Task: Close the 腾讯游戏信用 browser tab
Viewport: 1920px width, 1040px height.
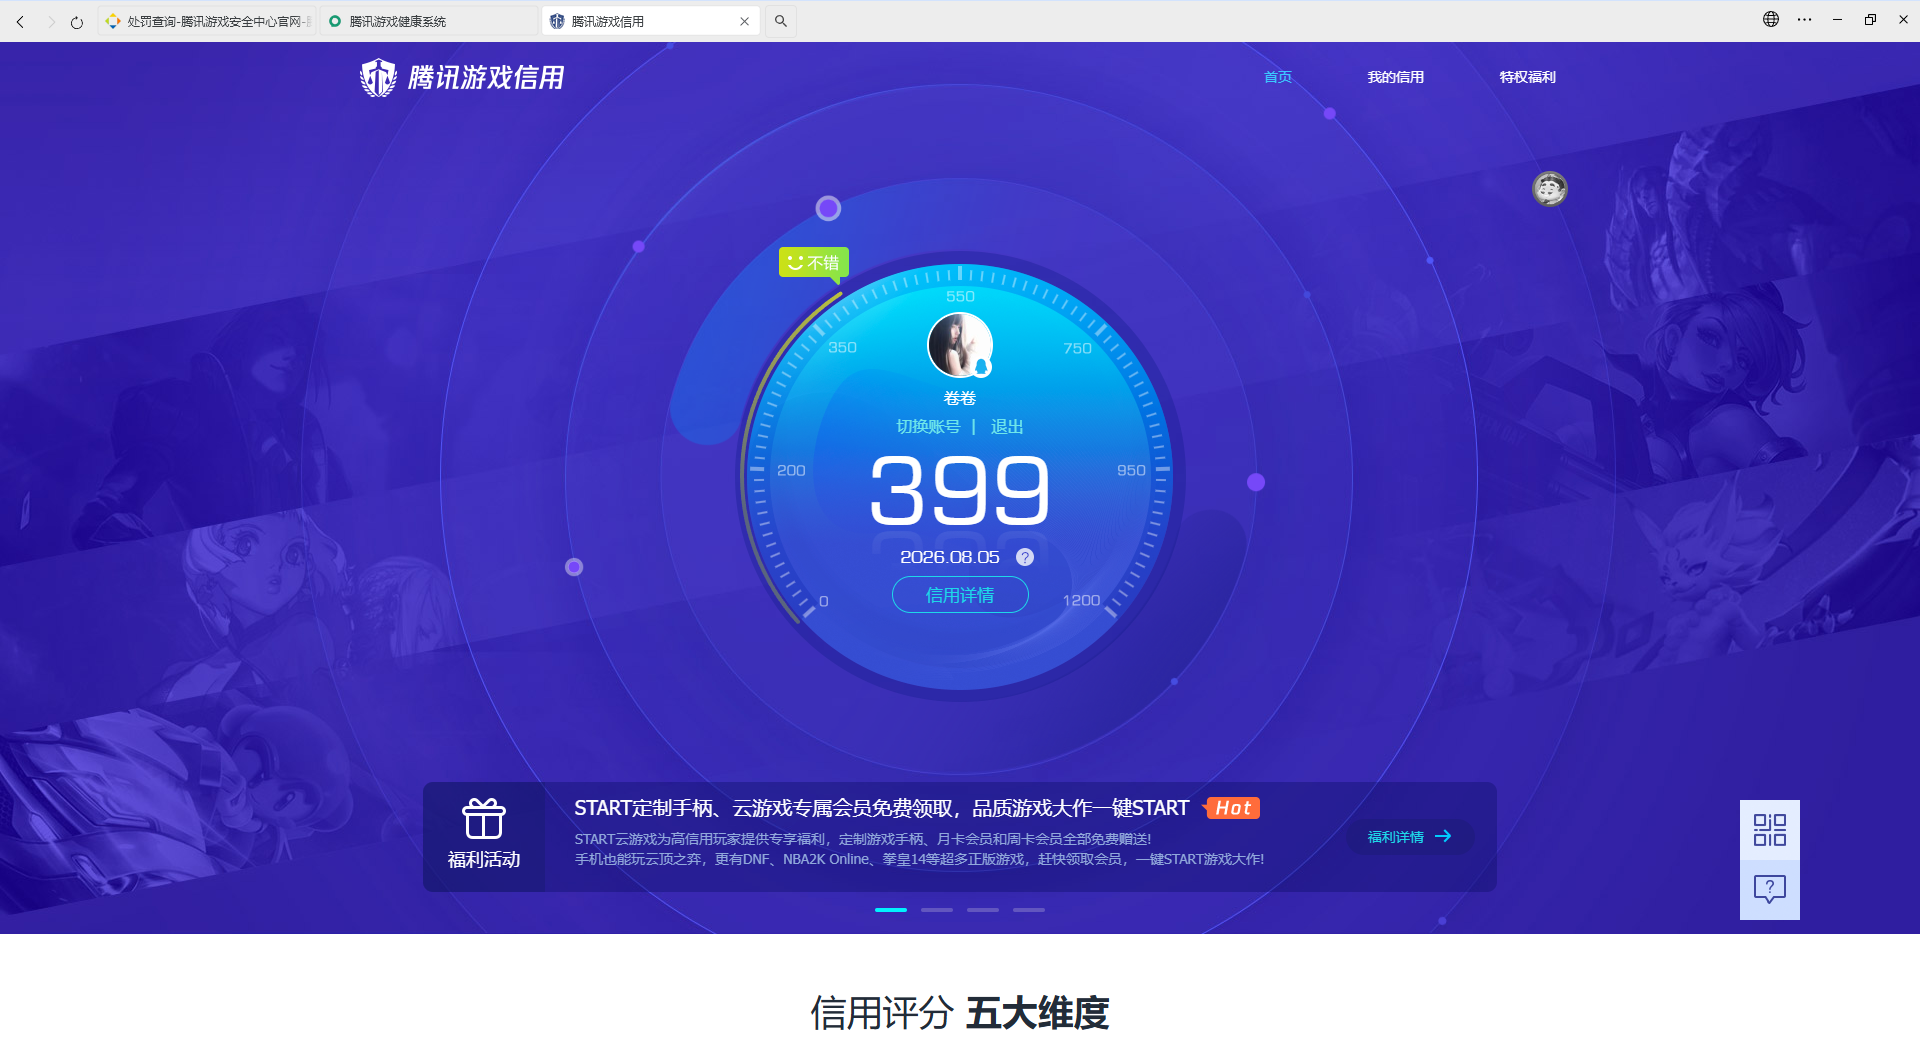Action: pyautogui.click(x=744, y=21)
